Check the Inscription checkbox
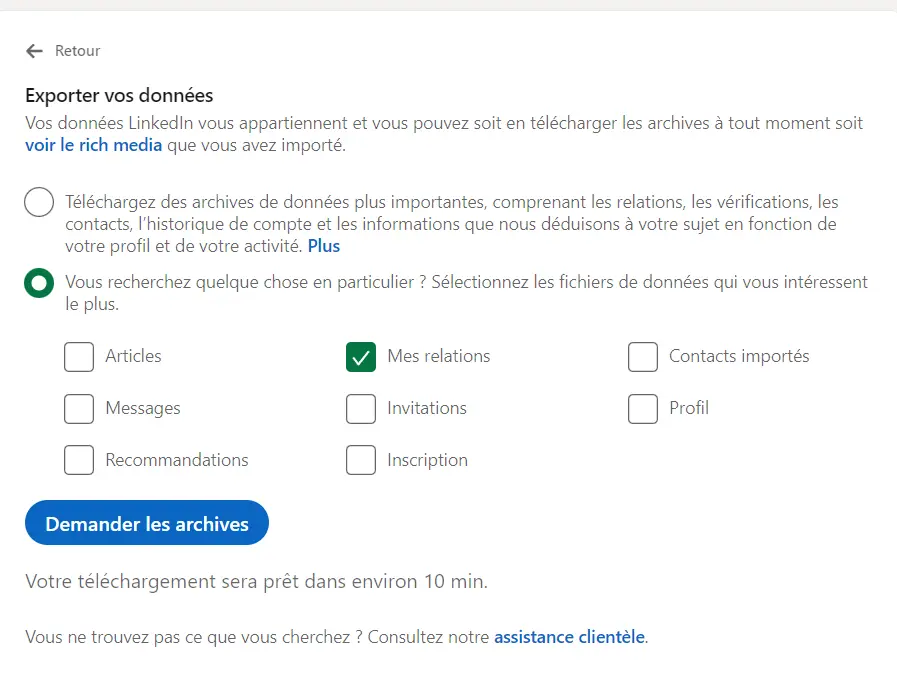Screen dimensions: 897x693 pos(361,460)
